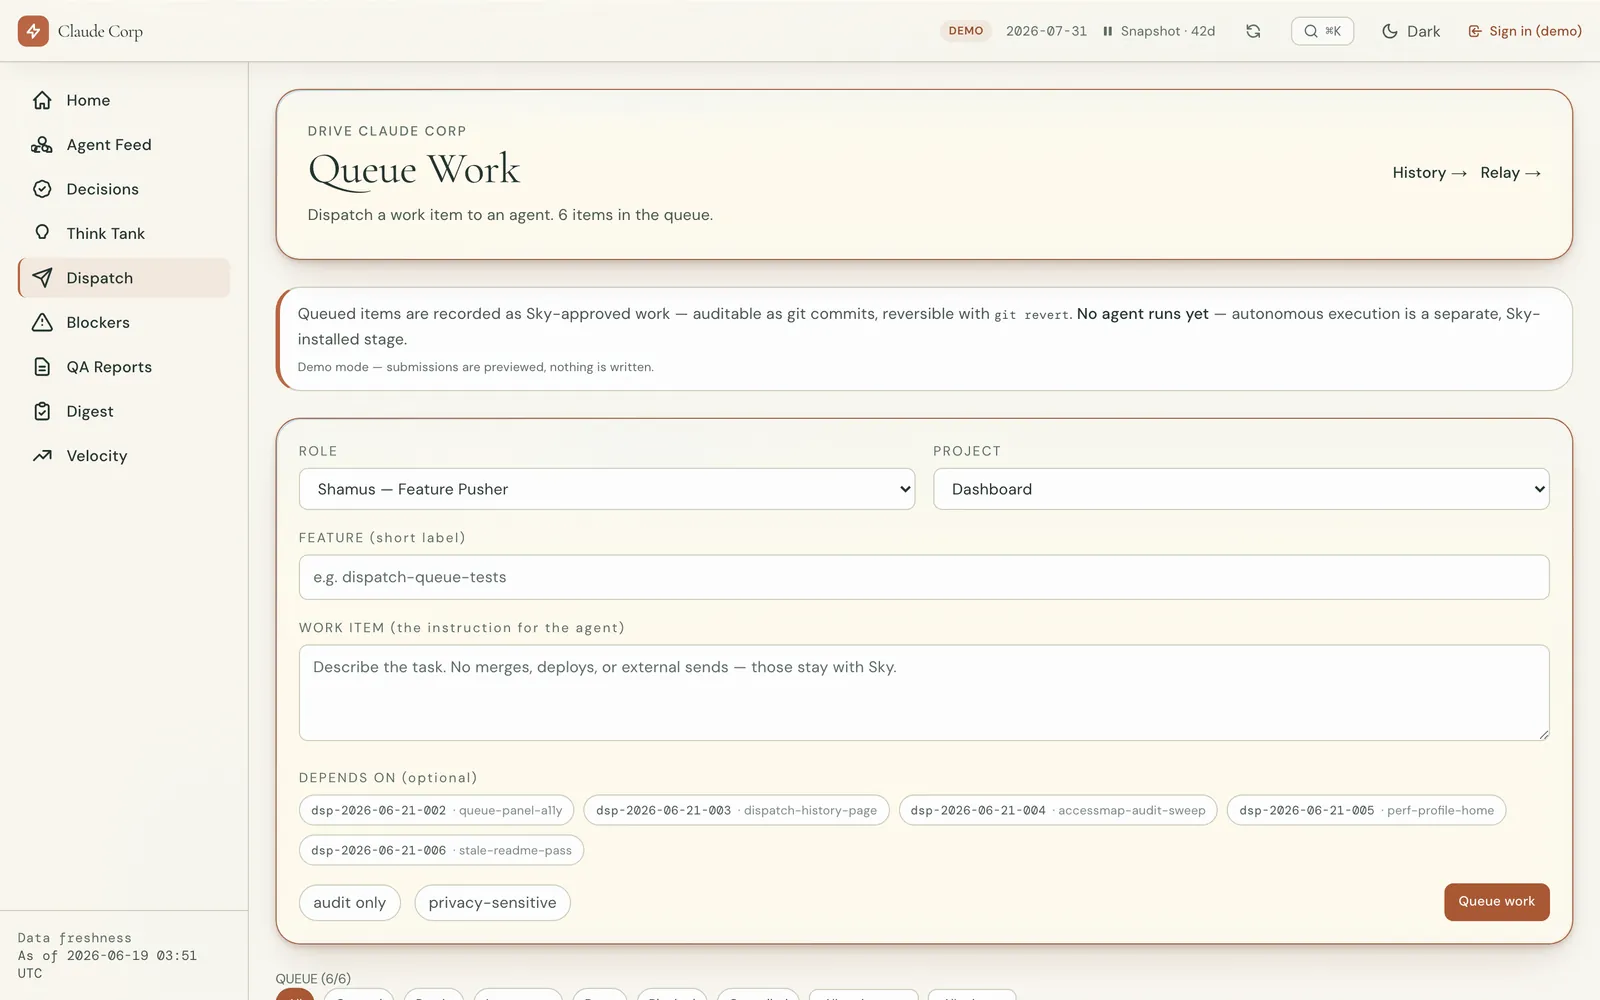The image size is (1600, 1000).
Task: Open the Role dropdown showing Shamus — Feature Pusher
Action: click(x=607, y=489)
